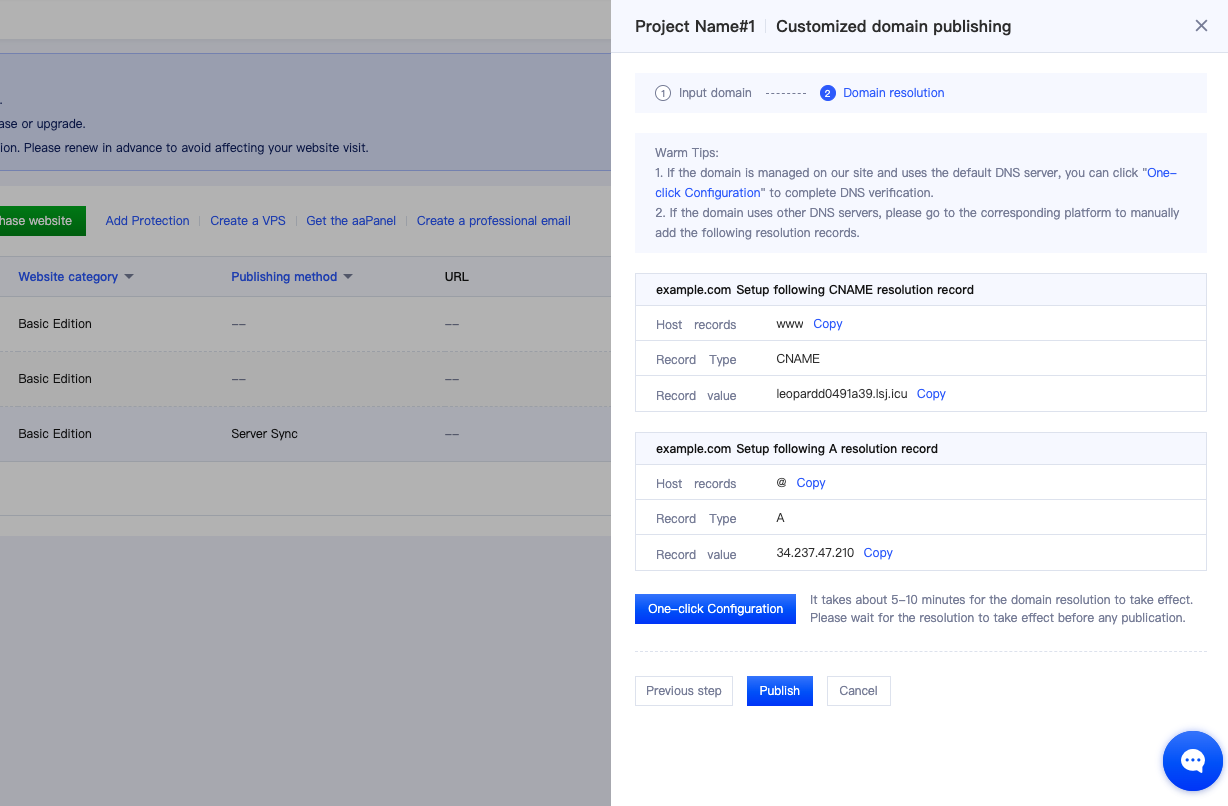Image resolution: width=1228 pixels, height=806 pixels.
Task: Open the live chat support bubble
Action: tap(1192, 761)
